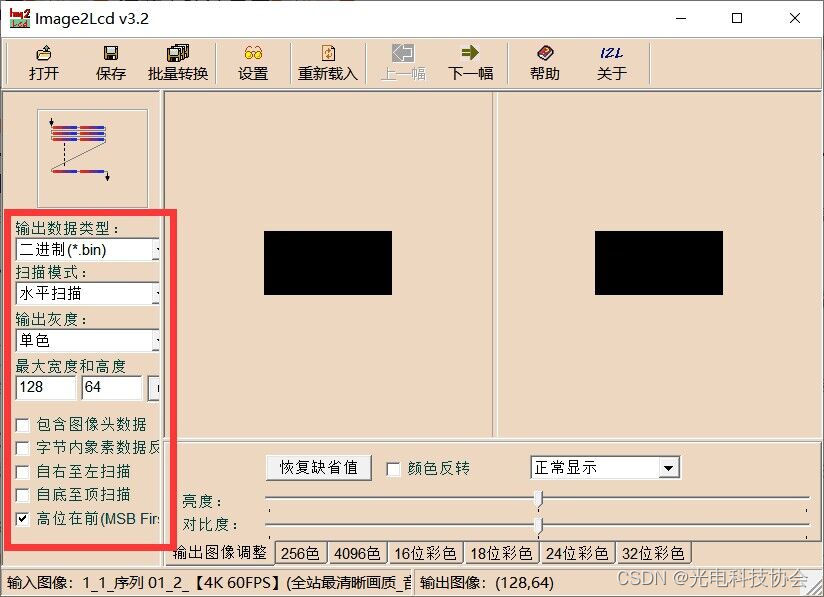Open the 正常显示 display mode dropdown

pos(670,467)
